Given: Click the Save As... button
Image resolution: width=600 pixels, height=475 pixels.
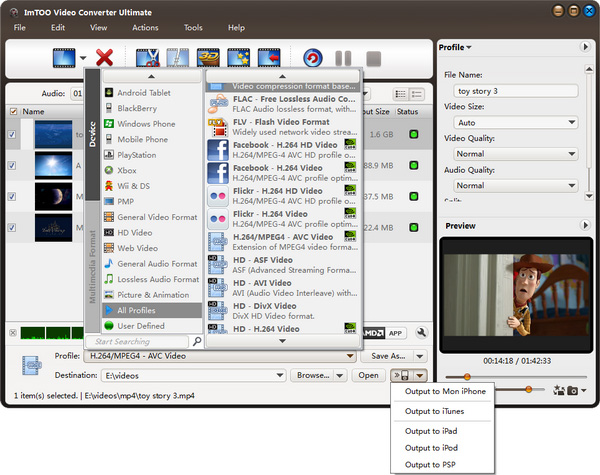Looking at the screenshot, I should coord(388,356).
